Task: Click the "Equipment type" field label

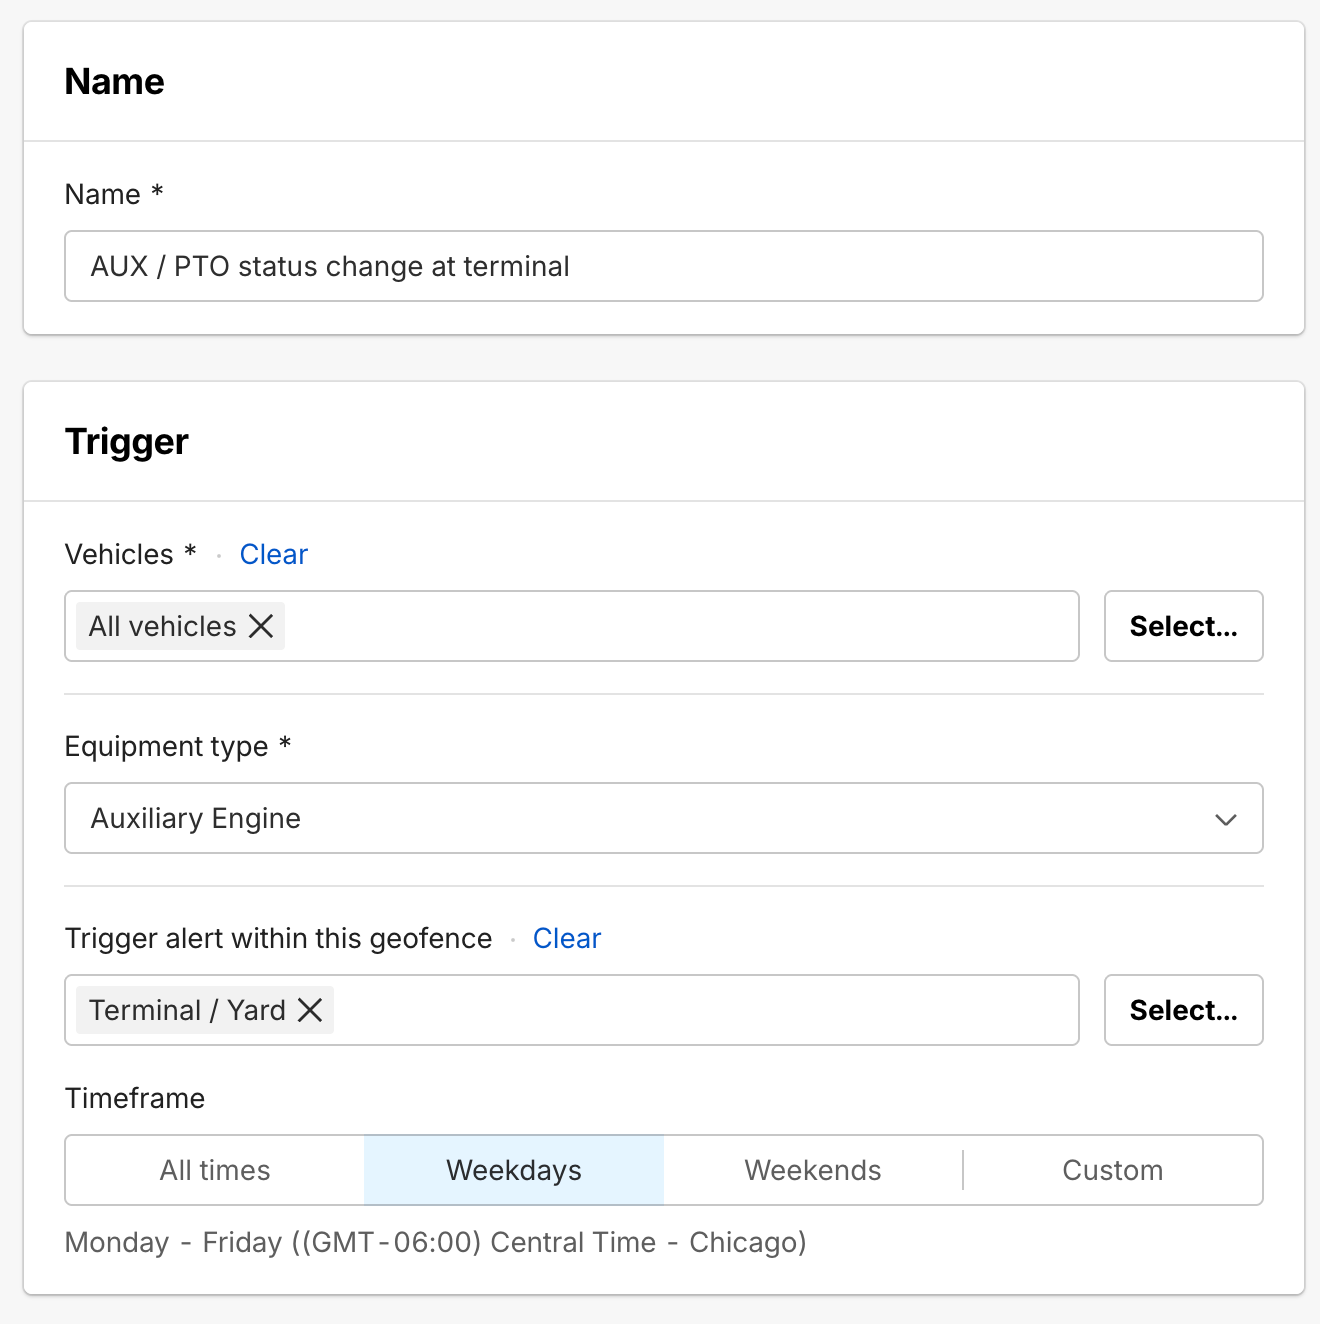Action: [167, 746]
